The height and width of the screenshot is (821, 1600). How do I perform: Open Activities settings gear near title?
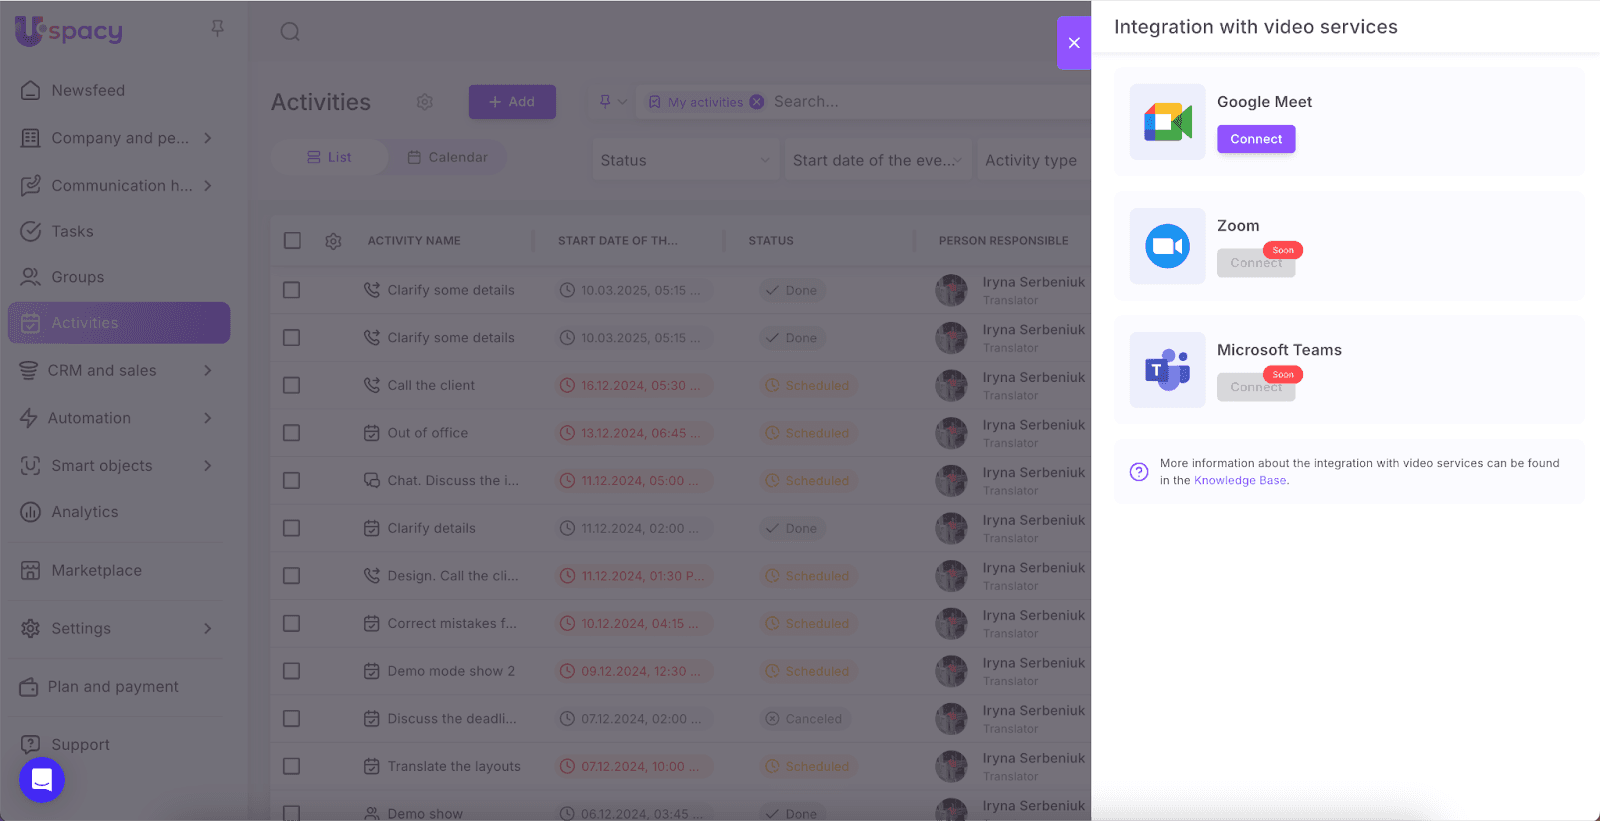(425, 102)
